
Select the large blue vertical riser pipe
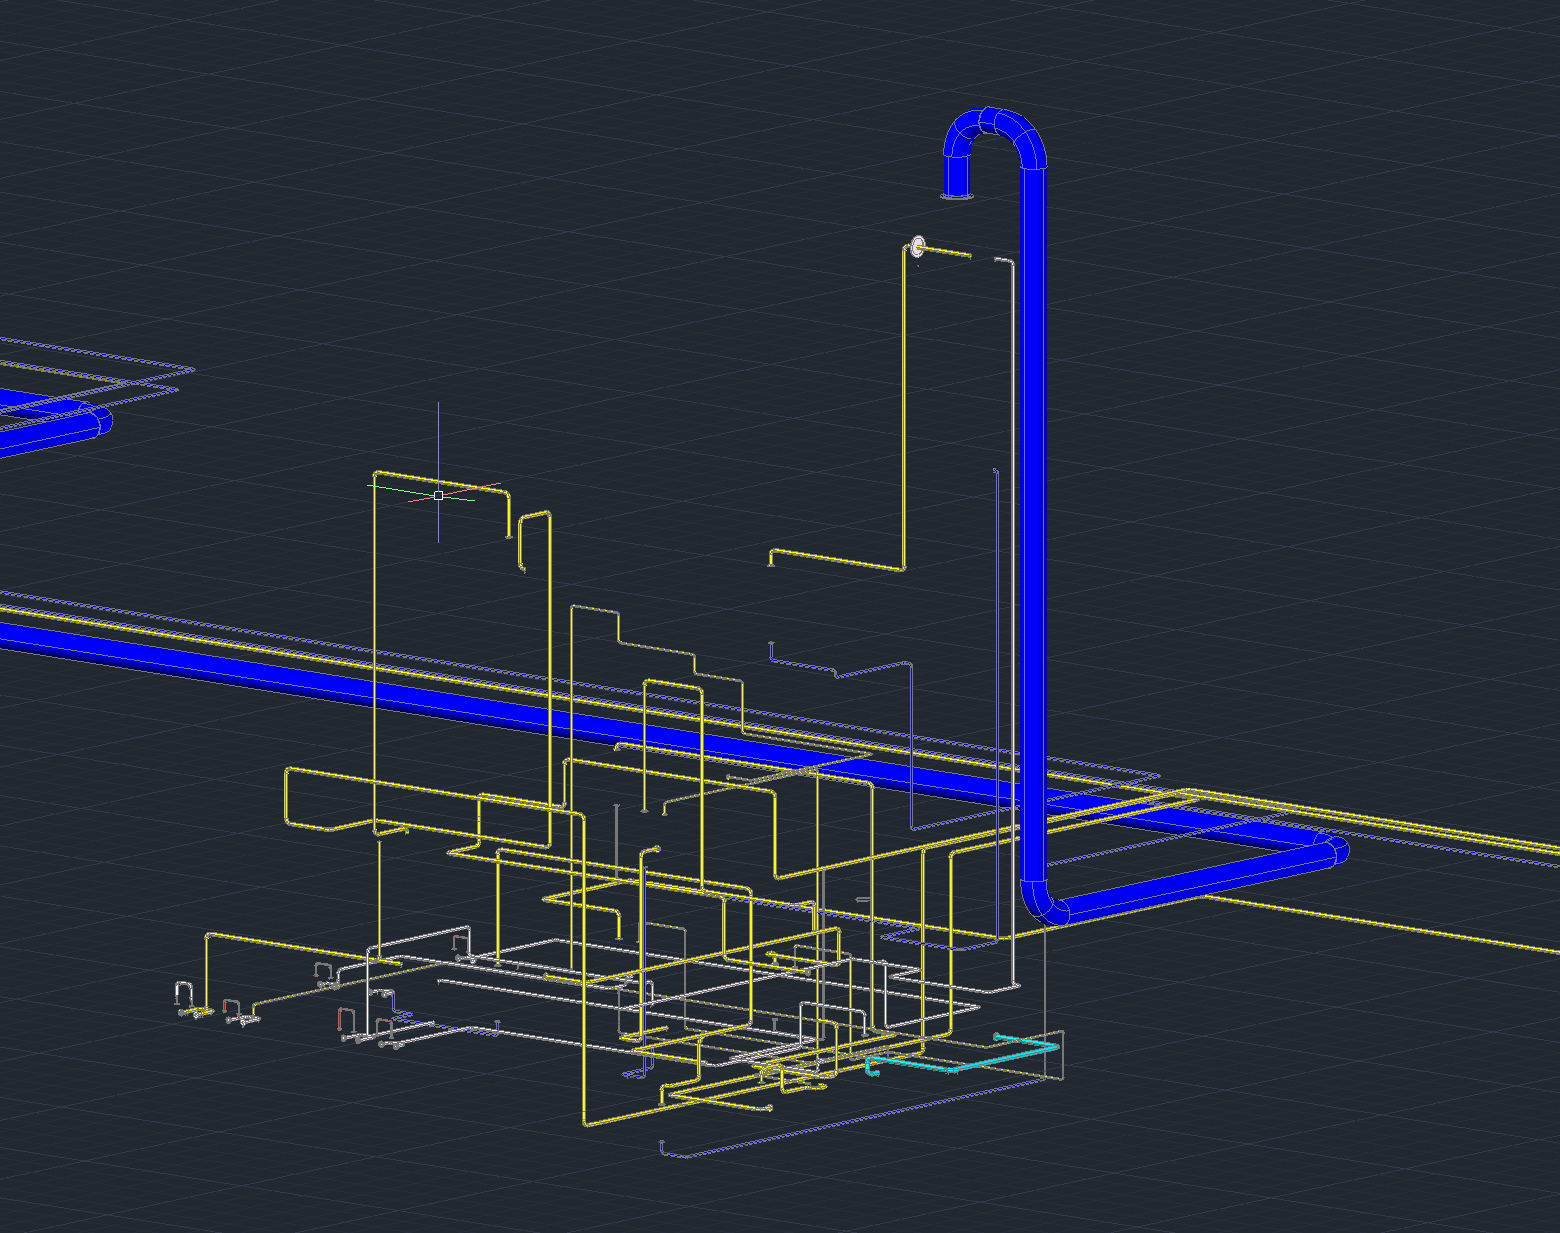(1033, 525)
